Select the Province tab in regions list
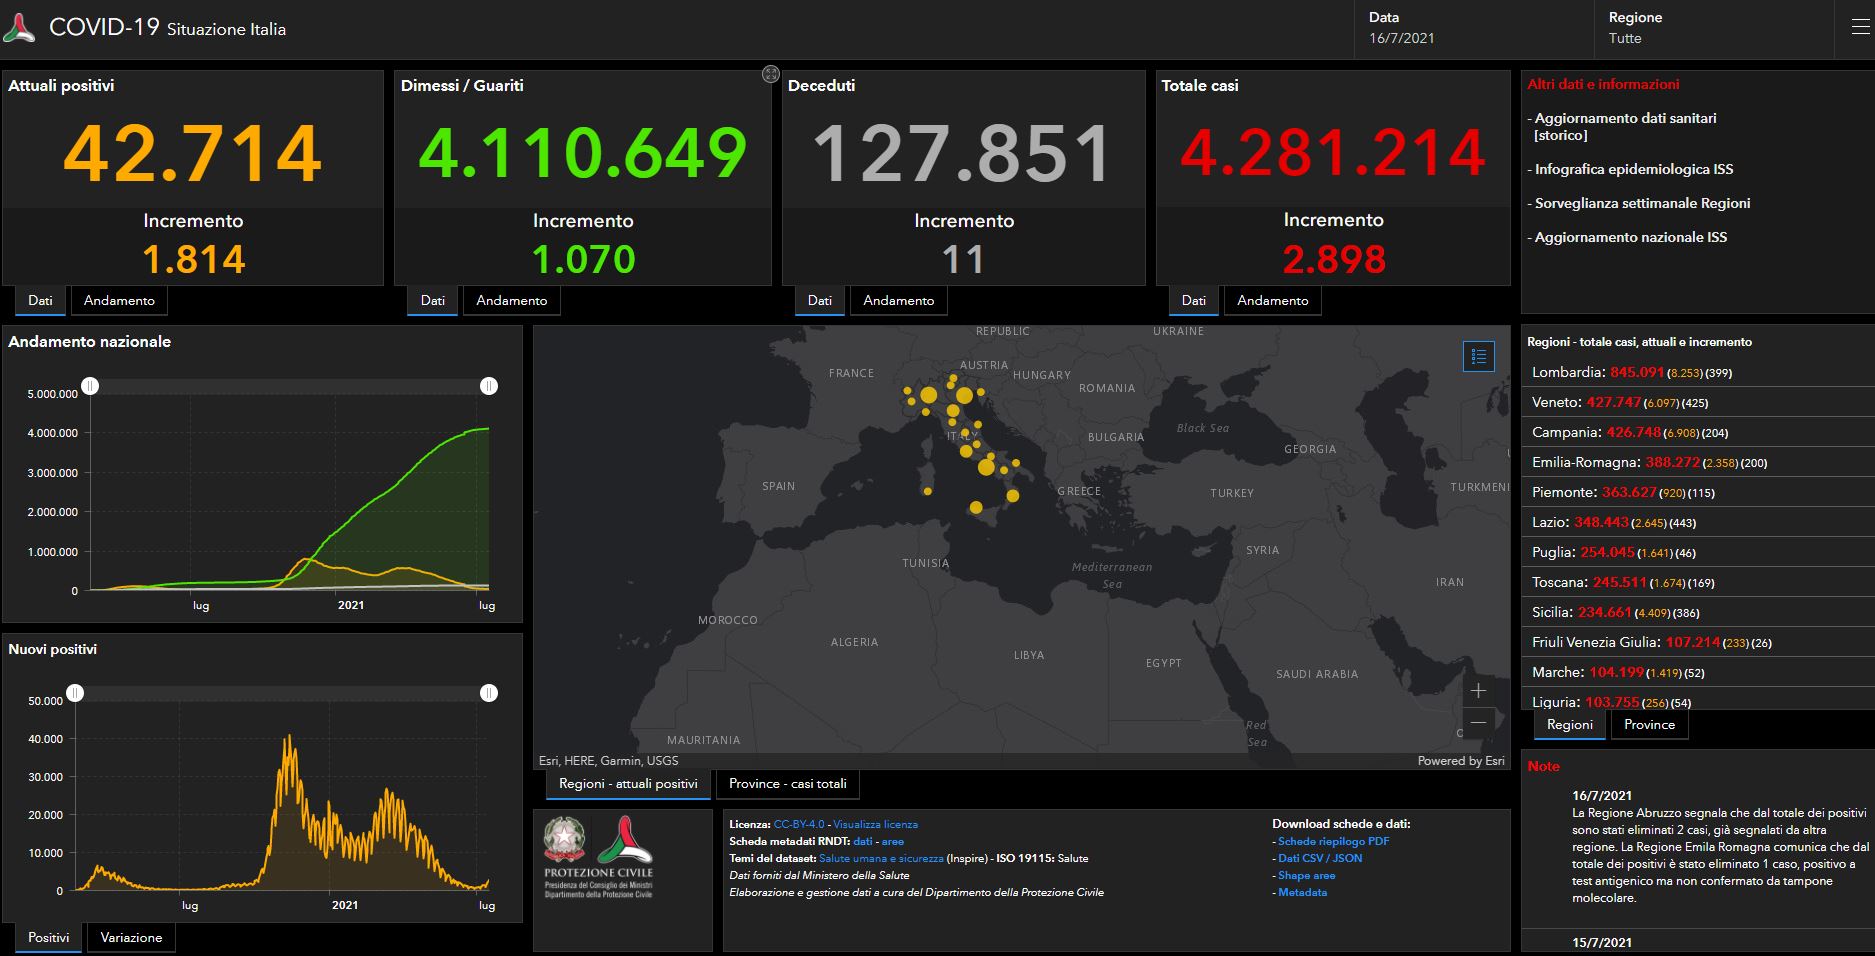The height and width of the screenshot is (956, 1875). click(1648, 725)
